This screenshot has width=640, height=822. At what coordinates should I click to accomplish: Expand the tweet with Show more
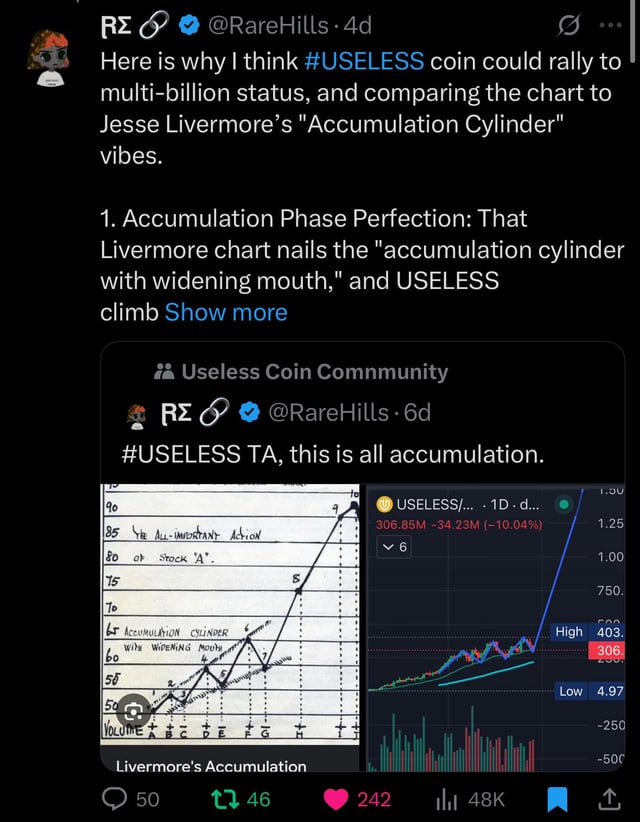[226, 312]
